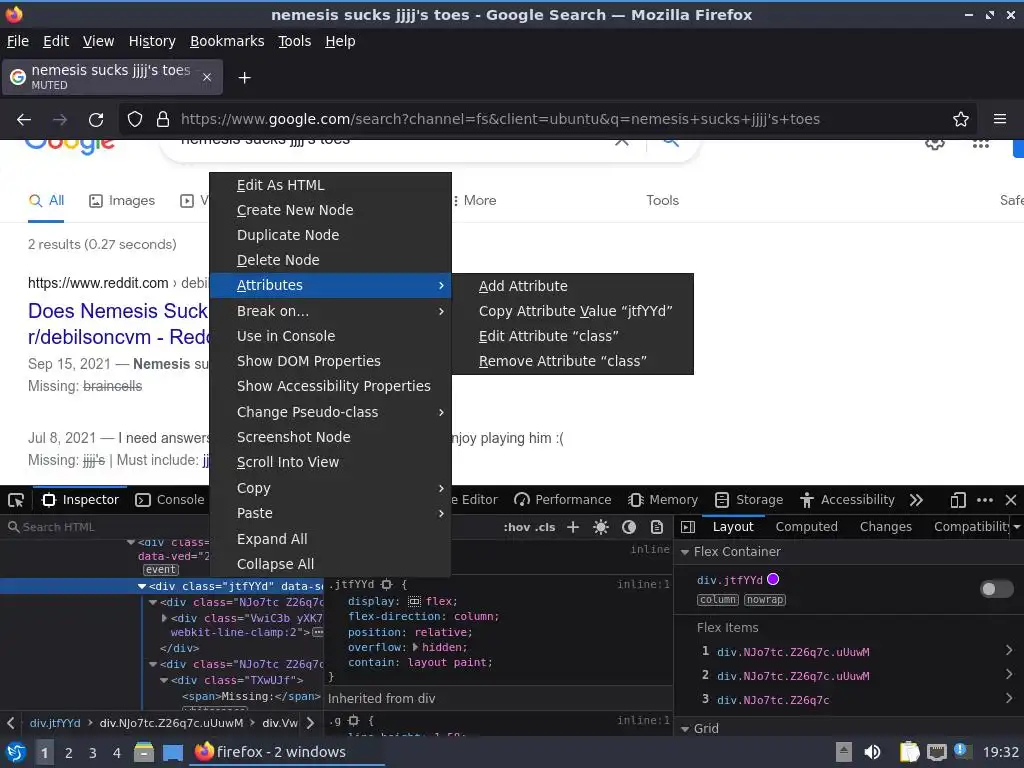Click the taskbar volume icon
The image size is (1024, 768).
872,752
